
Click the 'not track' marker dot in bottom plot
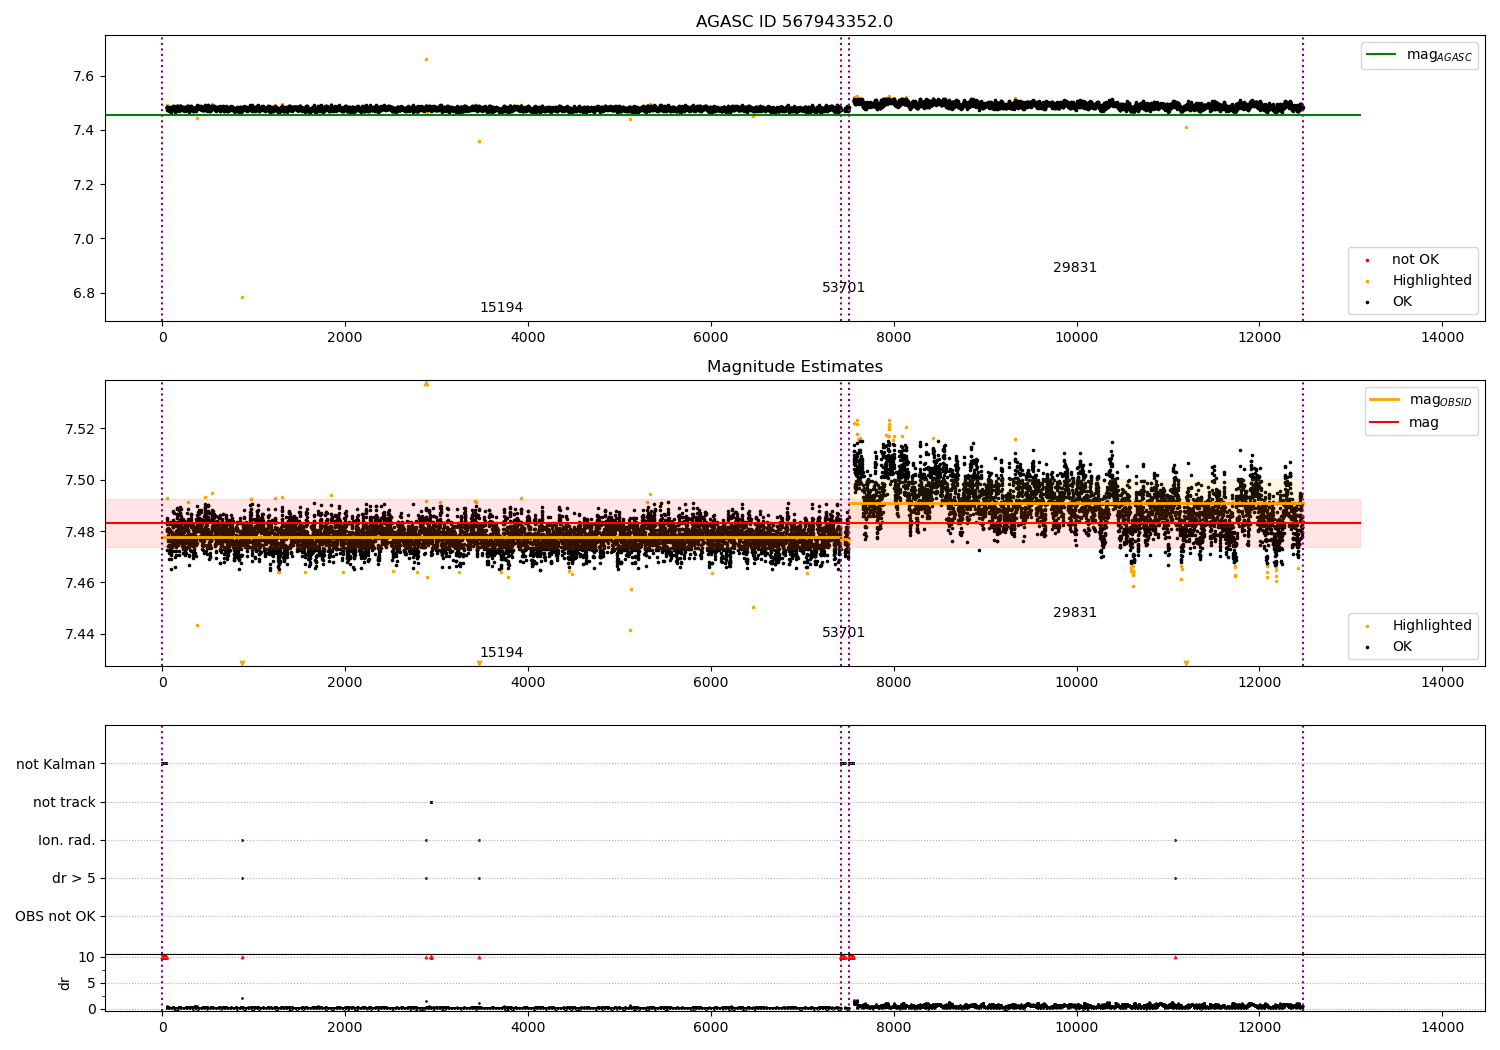point(431,802)
